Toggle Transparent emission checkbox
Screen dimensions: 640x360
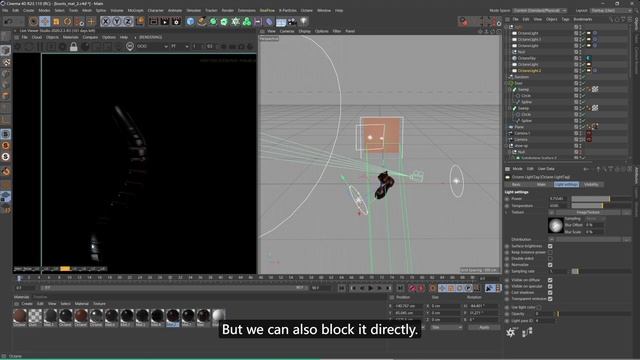pyautogui.click(x=550, y=299)
